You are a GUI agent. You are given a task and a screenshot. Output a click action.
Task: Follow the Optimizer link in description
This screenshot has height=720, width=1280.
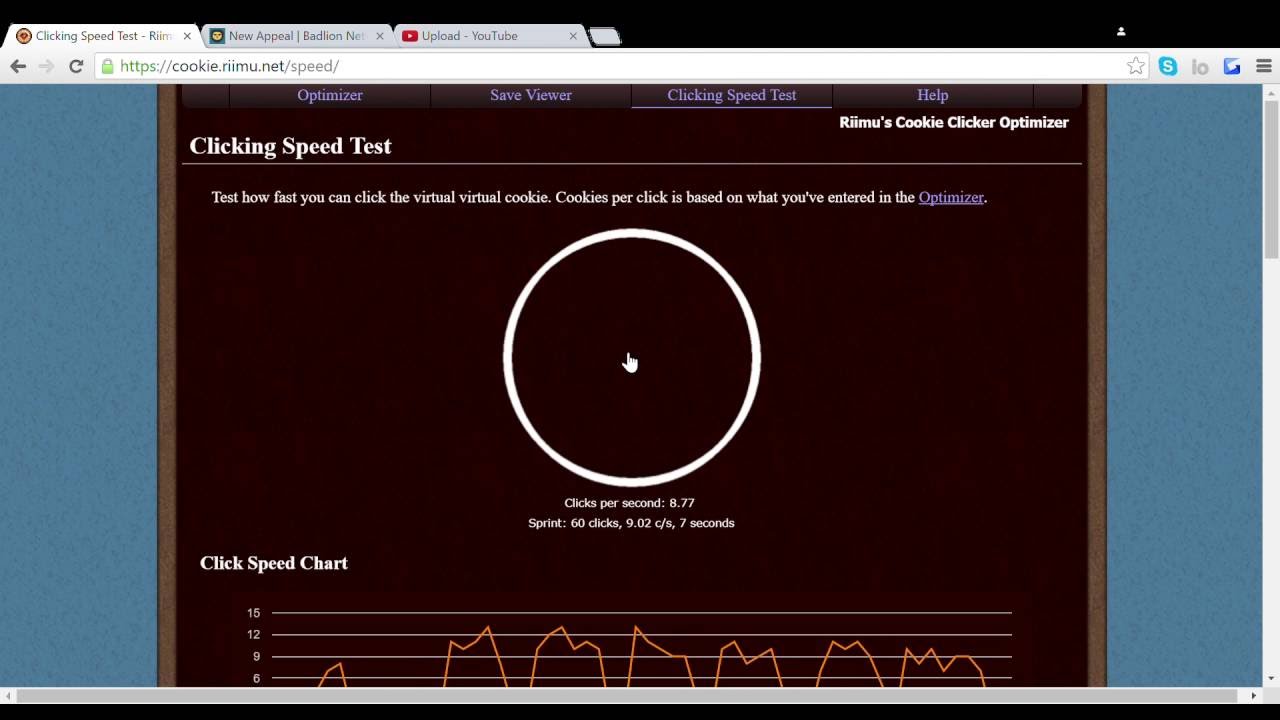tap(951, 197)
